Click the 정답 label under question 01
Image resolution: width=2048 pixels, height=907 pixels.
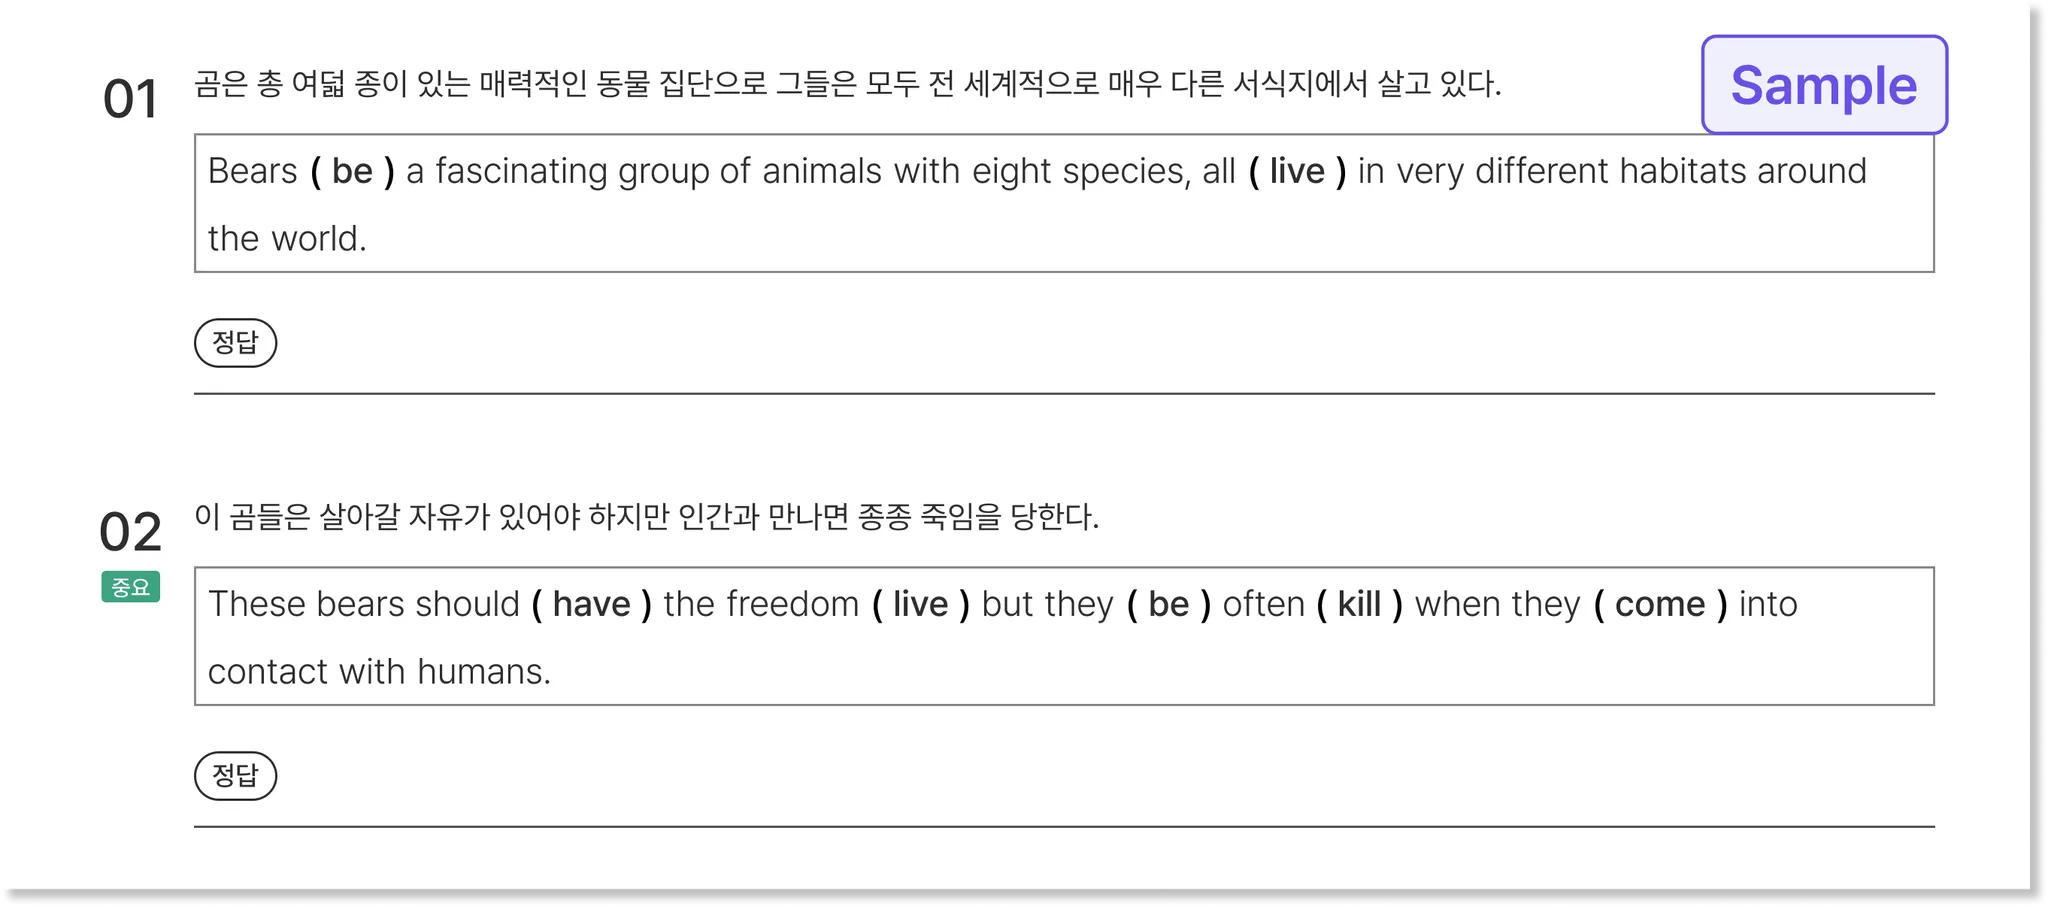click(x=235, y=343)
